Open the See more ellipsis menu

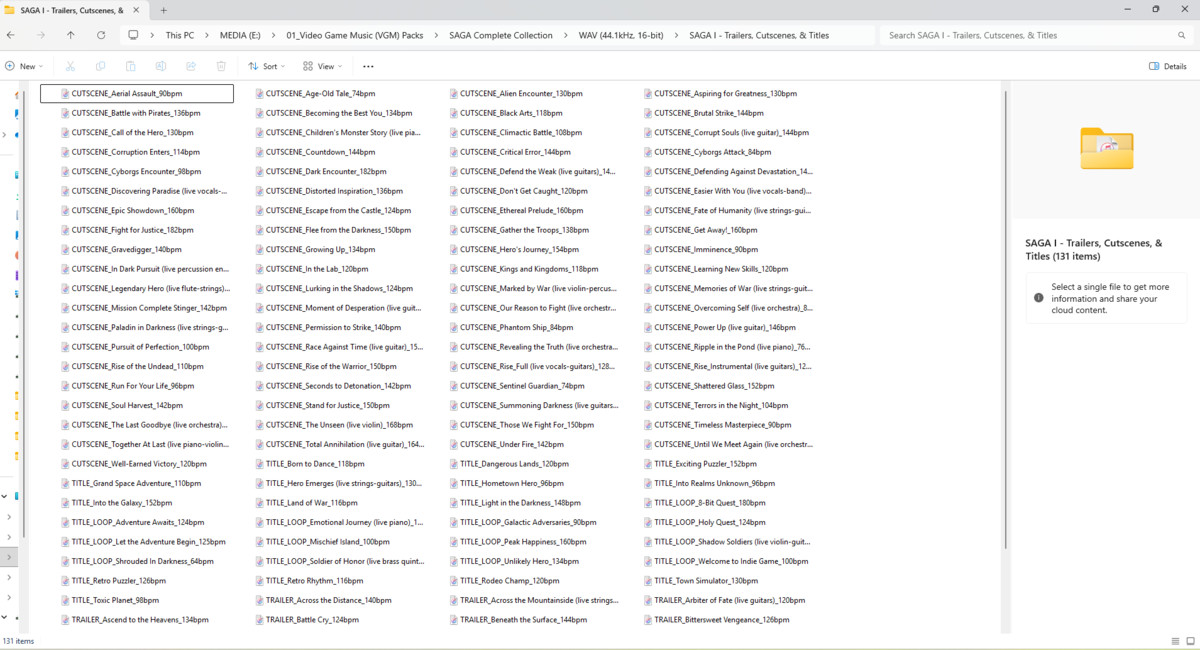pyautogui.click(x=368, y=66)
